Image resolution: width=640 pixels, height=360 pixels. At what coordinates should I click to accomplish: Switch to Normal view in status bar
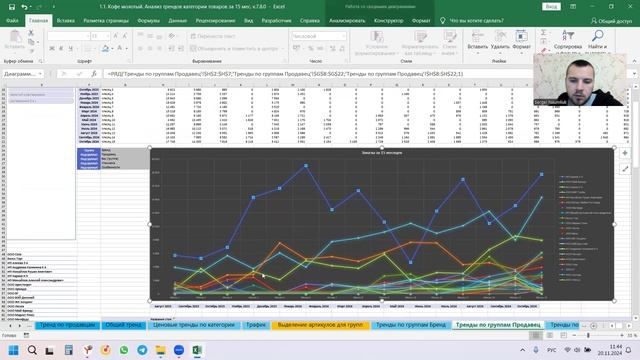coord(536,335)
